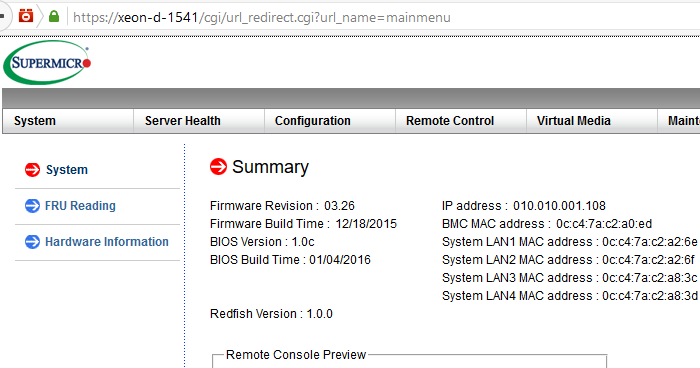Click red arrow icon beside Summary heading
700x368 pixels.
tap(218, 167)
